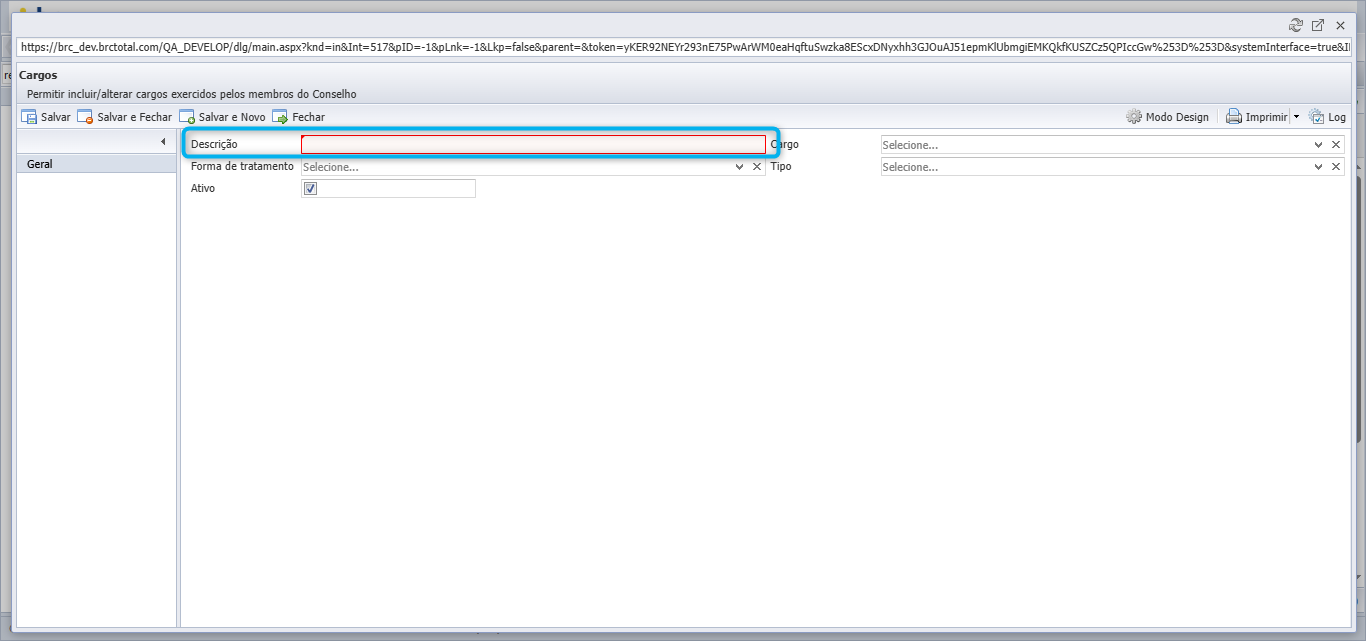This screenshot has height=641, width=1366.
Task: Clear the Forma de tratamento selection
Action: tap(757, 167)
